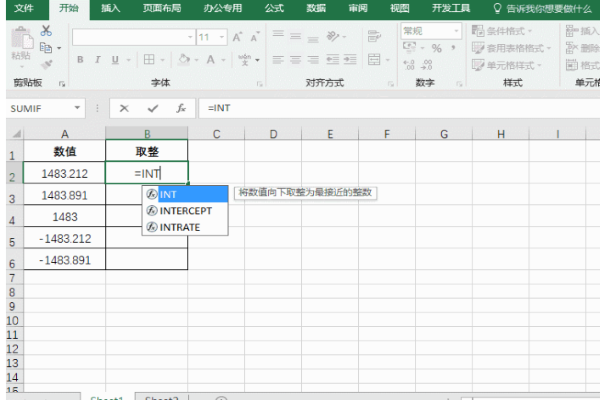The image size is (600, 400).
Task: Toggle Italic formatting
Action: pyautogui.click(x=98, y=60)
